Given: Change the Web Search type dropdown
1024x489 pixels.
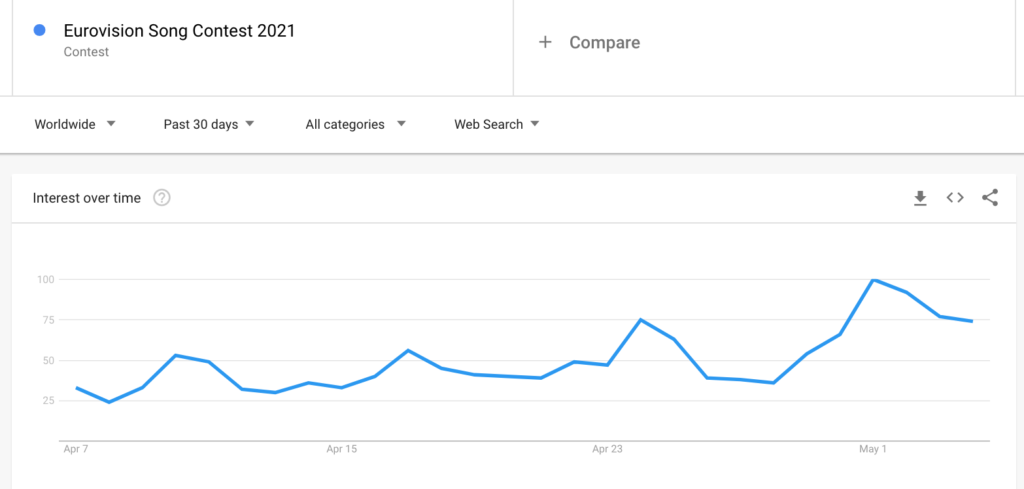Looking at the screenshot, I should click(497, 124).
